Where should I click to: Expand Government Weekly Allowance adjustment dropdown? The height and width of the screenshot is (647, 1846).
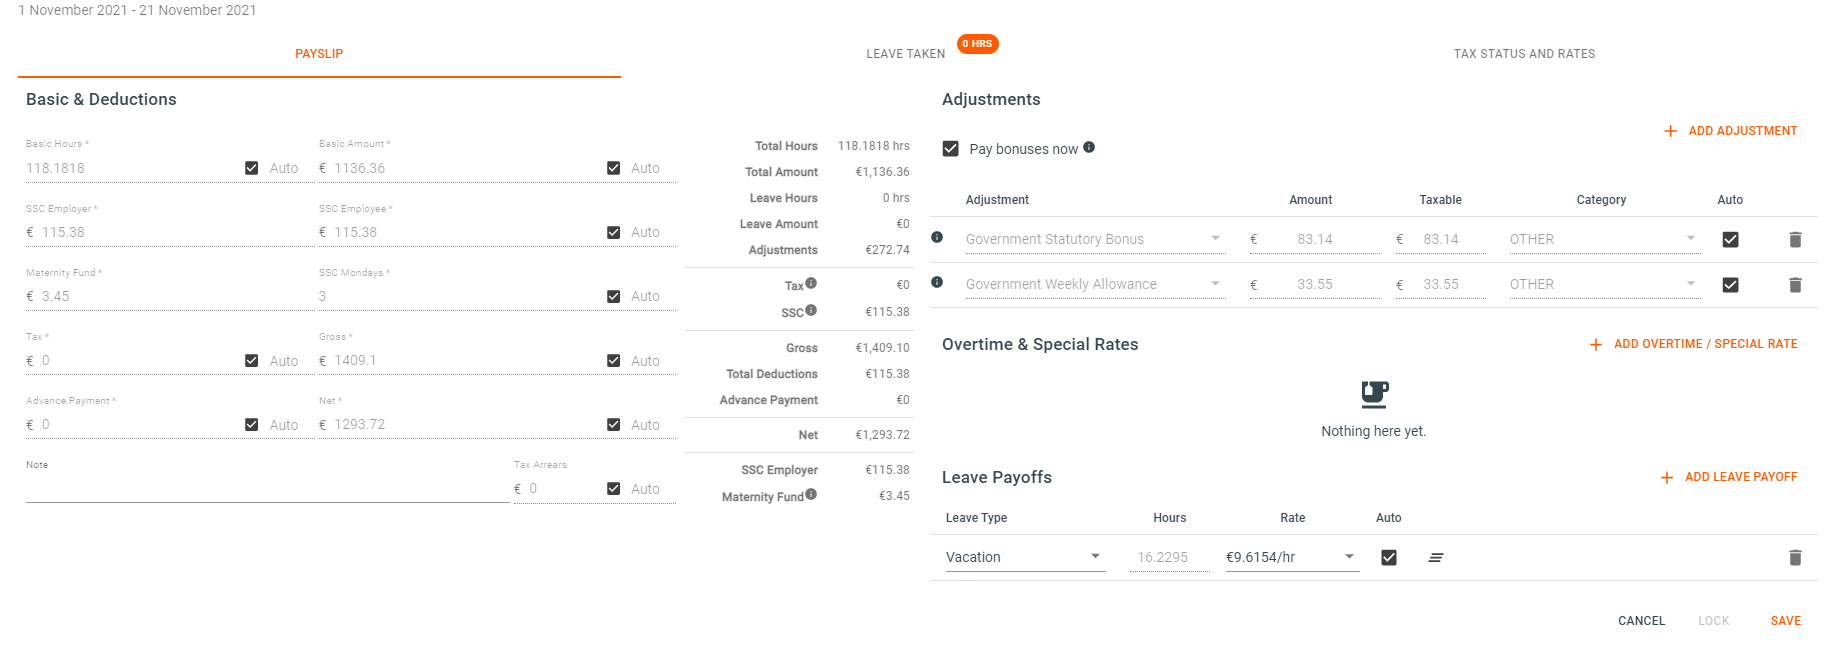coord(1095,284)
